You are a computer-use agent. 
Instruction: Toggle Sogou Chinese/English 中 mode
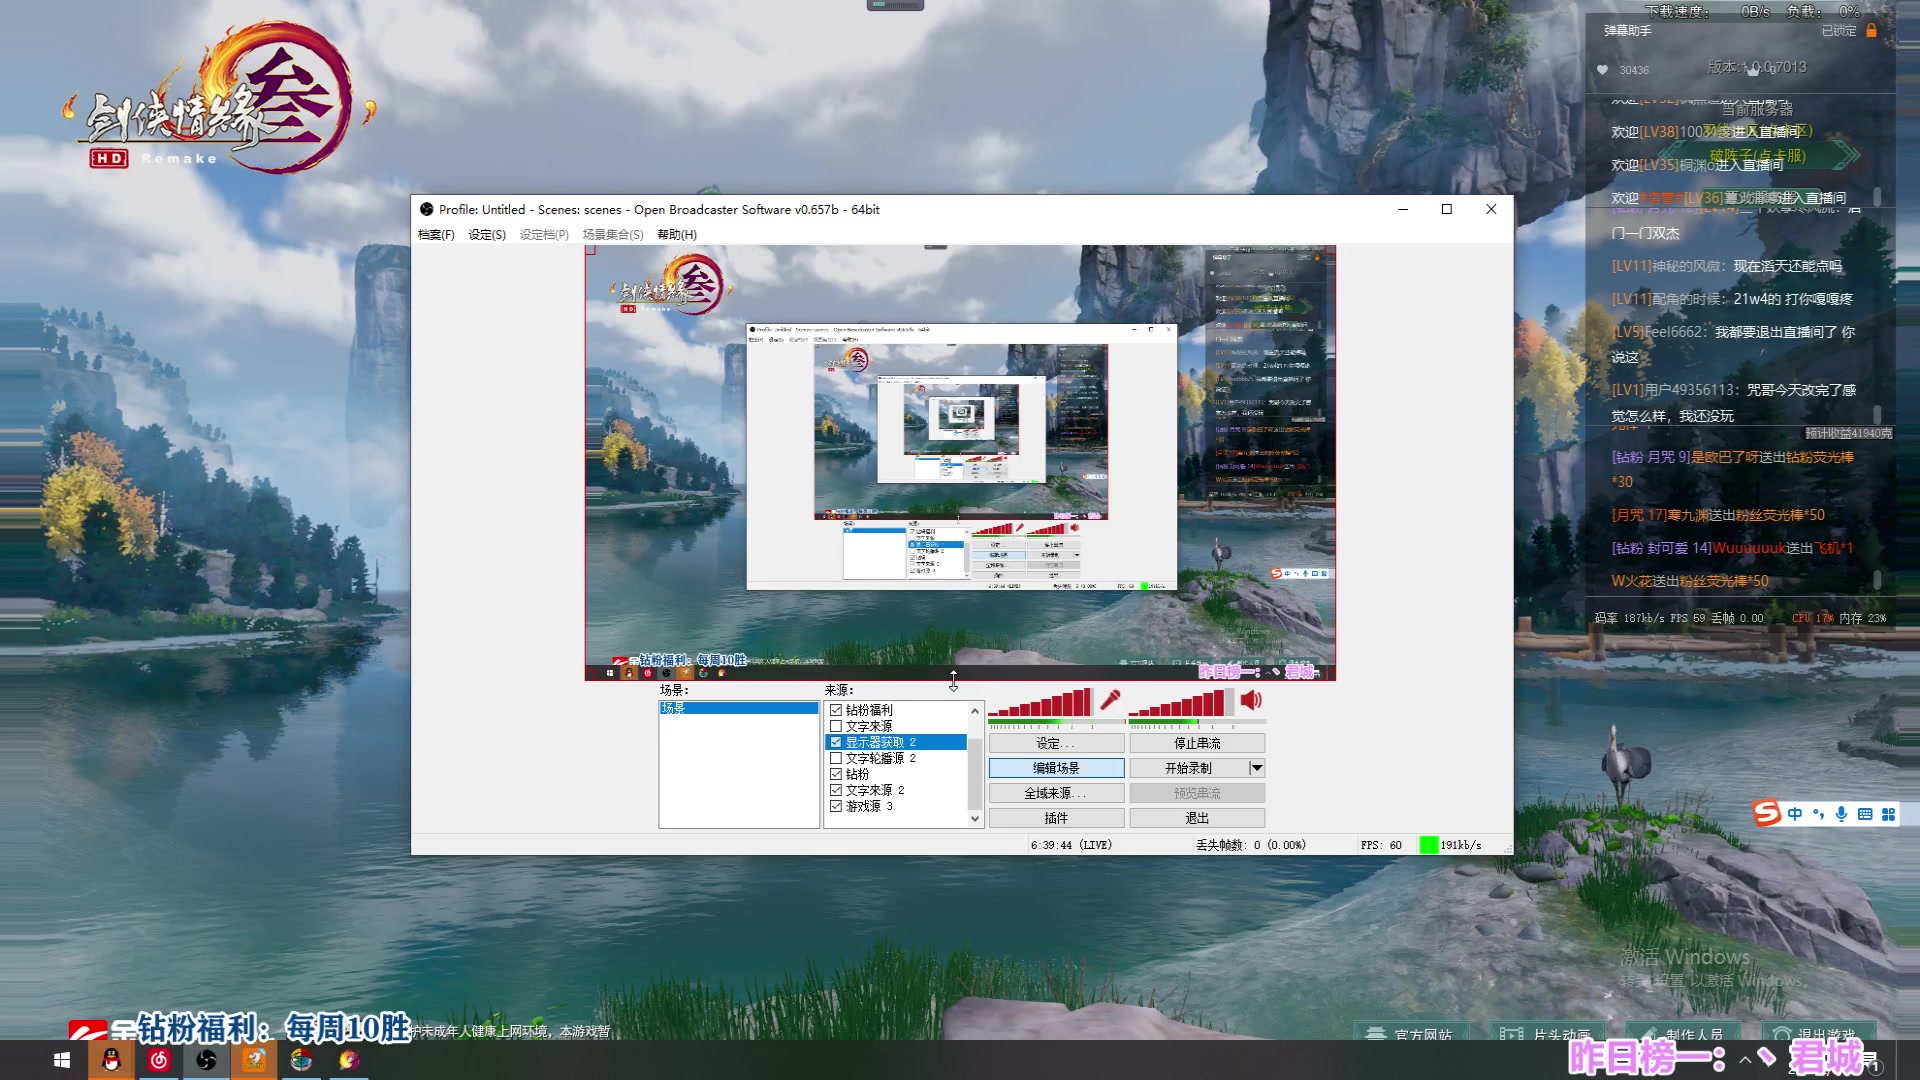pos(1795,814)
